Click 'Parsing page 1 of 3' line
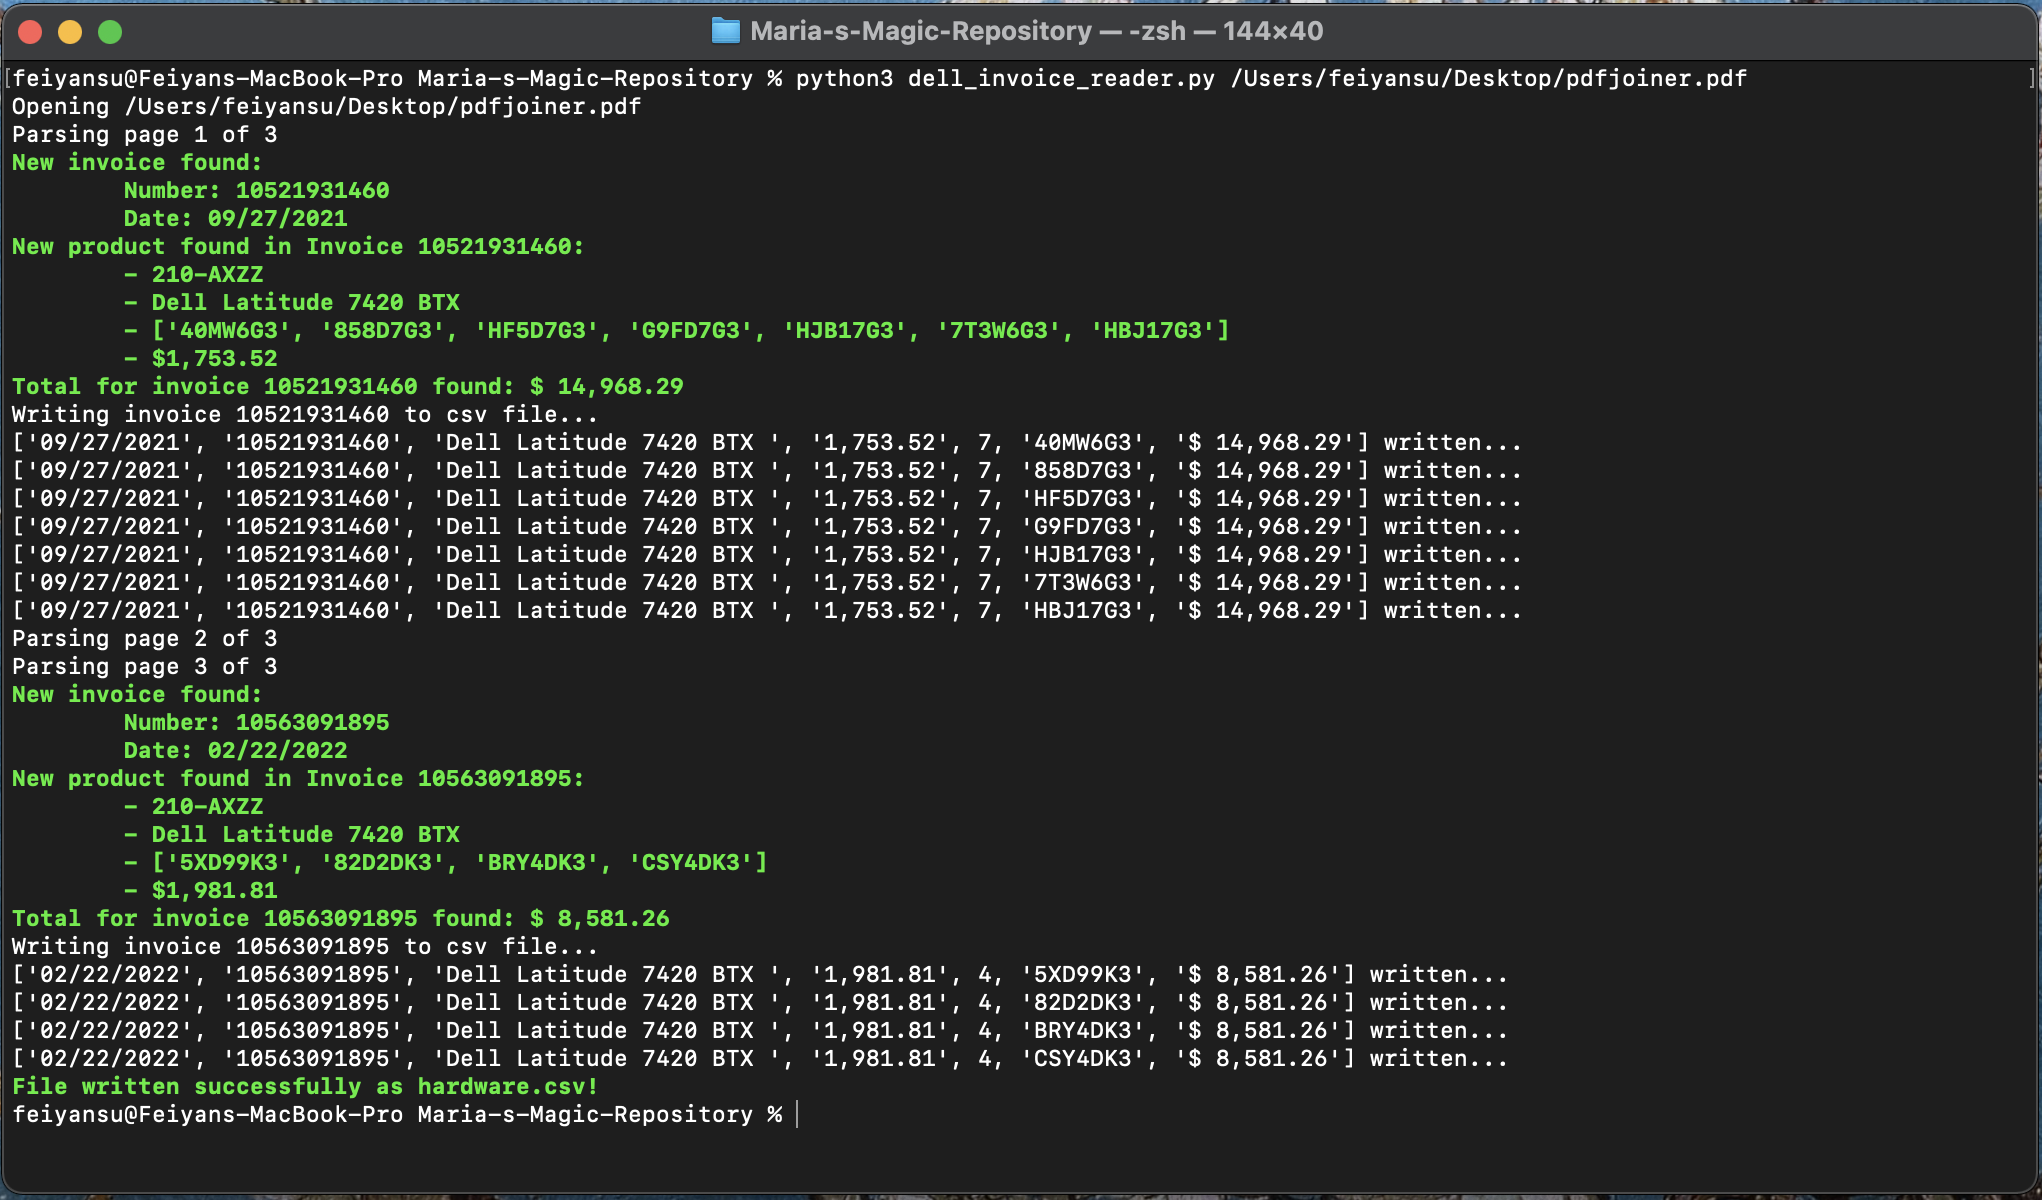The height and width of the screenshot is (1200, 2042). coord(145,135)
